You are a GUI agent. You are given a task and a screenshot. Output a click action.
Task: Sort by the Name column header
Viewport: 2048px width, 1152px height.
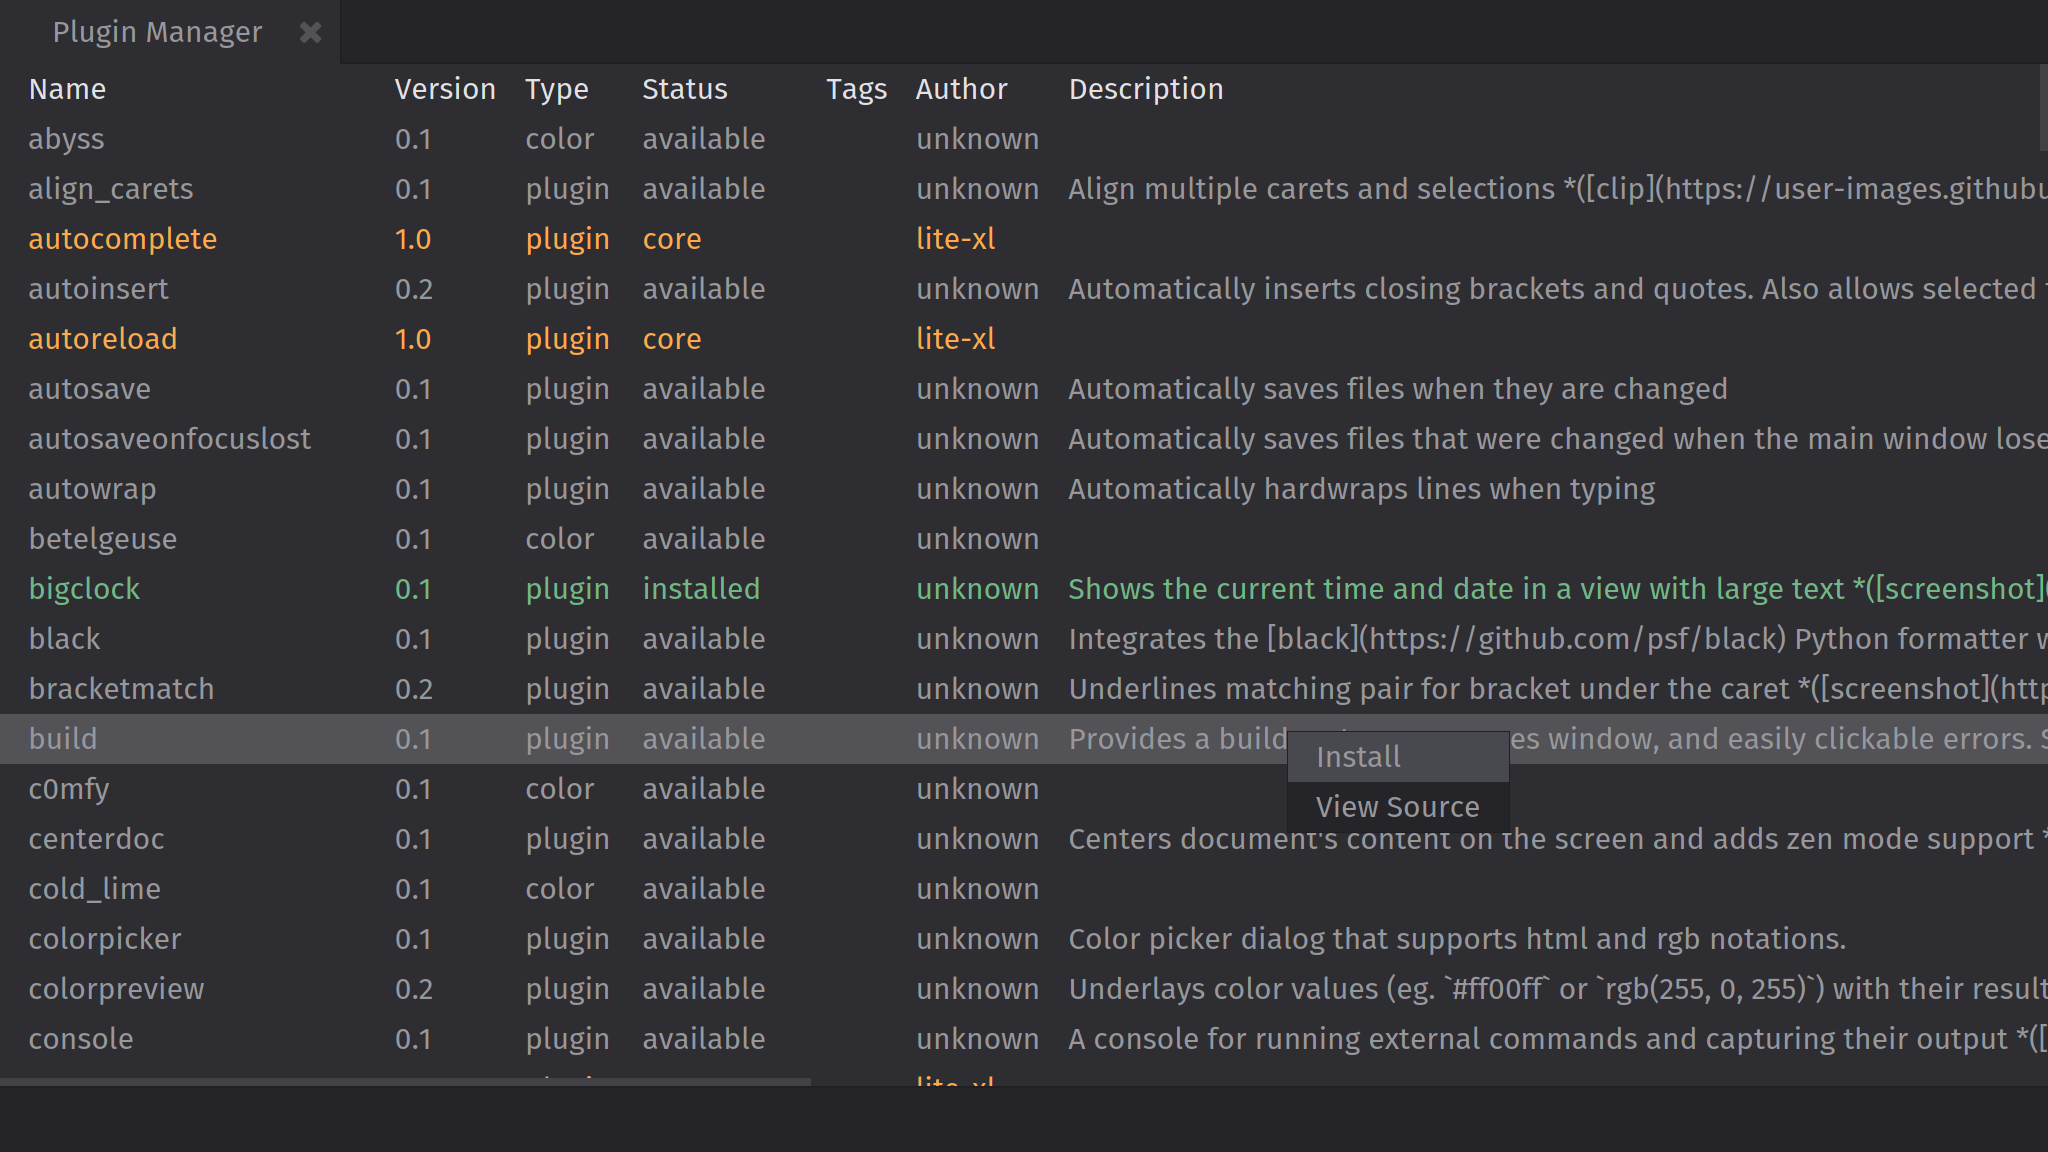pos(67,89)
